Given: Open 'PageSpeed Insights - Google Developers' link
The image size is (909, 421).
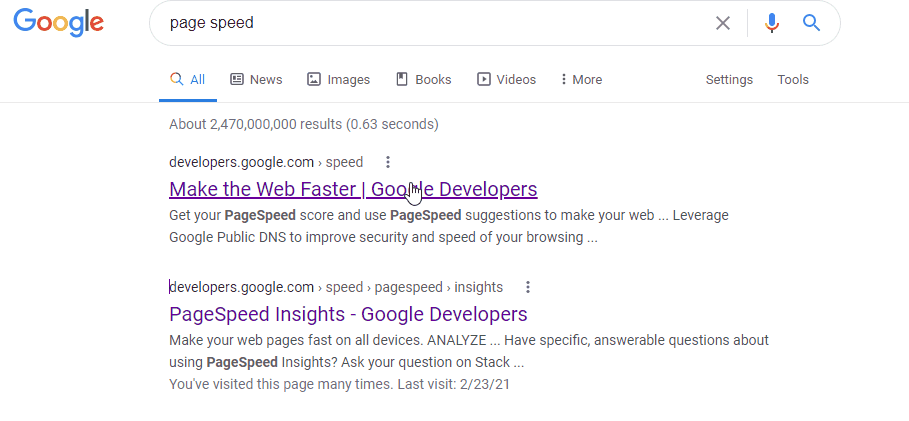Looking at the screenshot, I should [348, 314].
